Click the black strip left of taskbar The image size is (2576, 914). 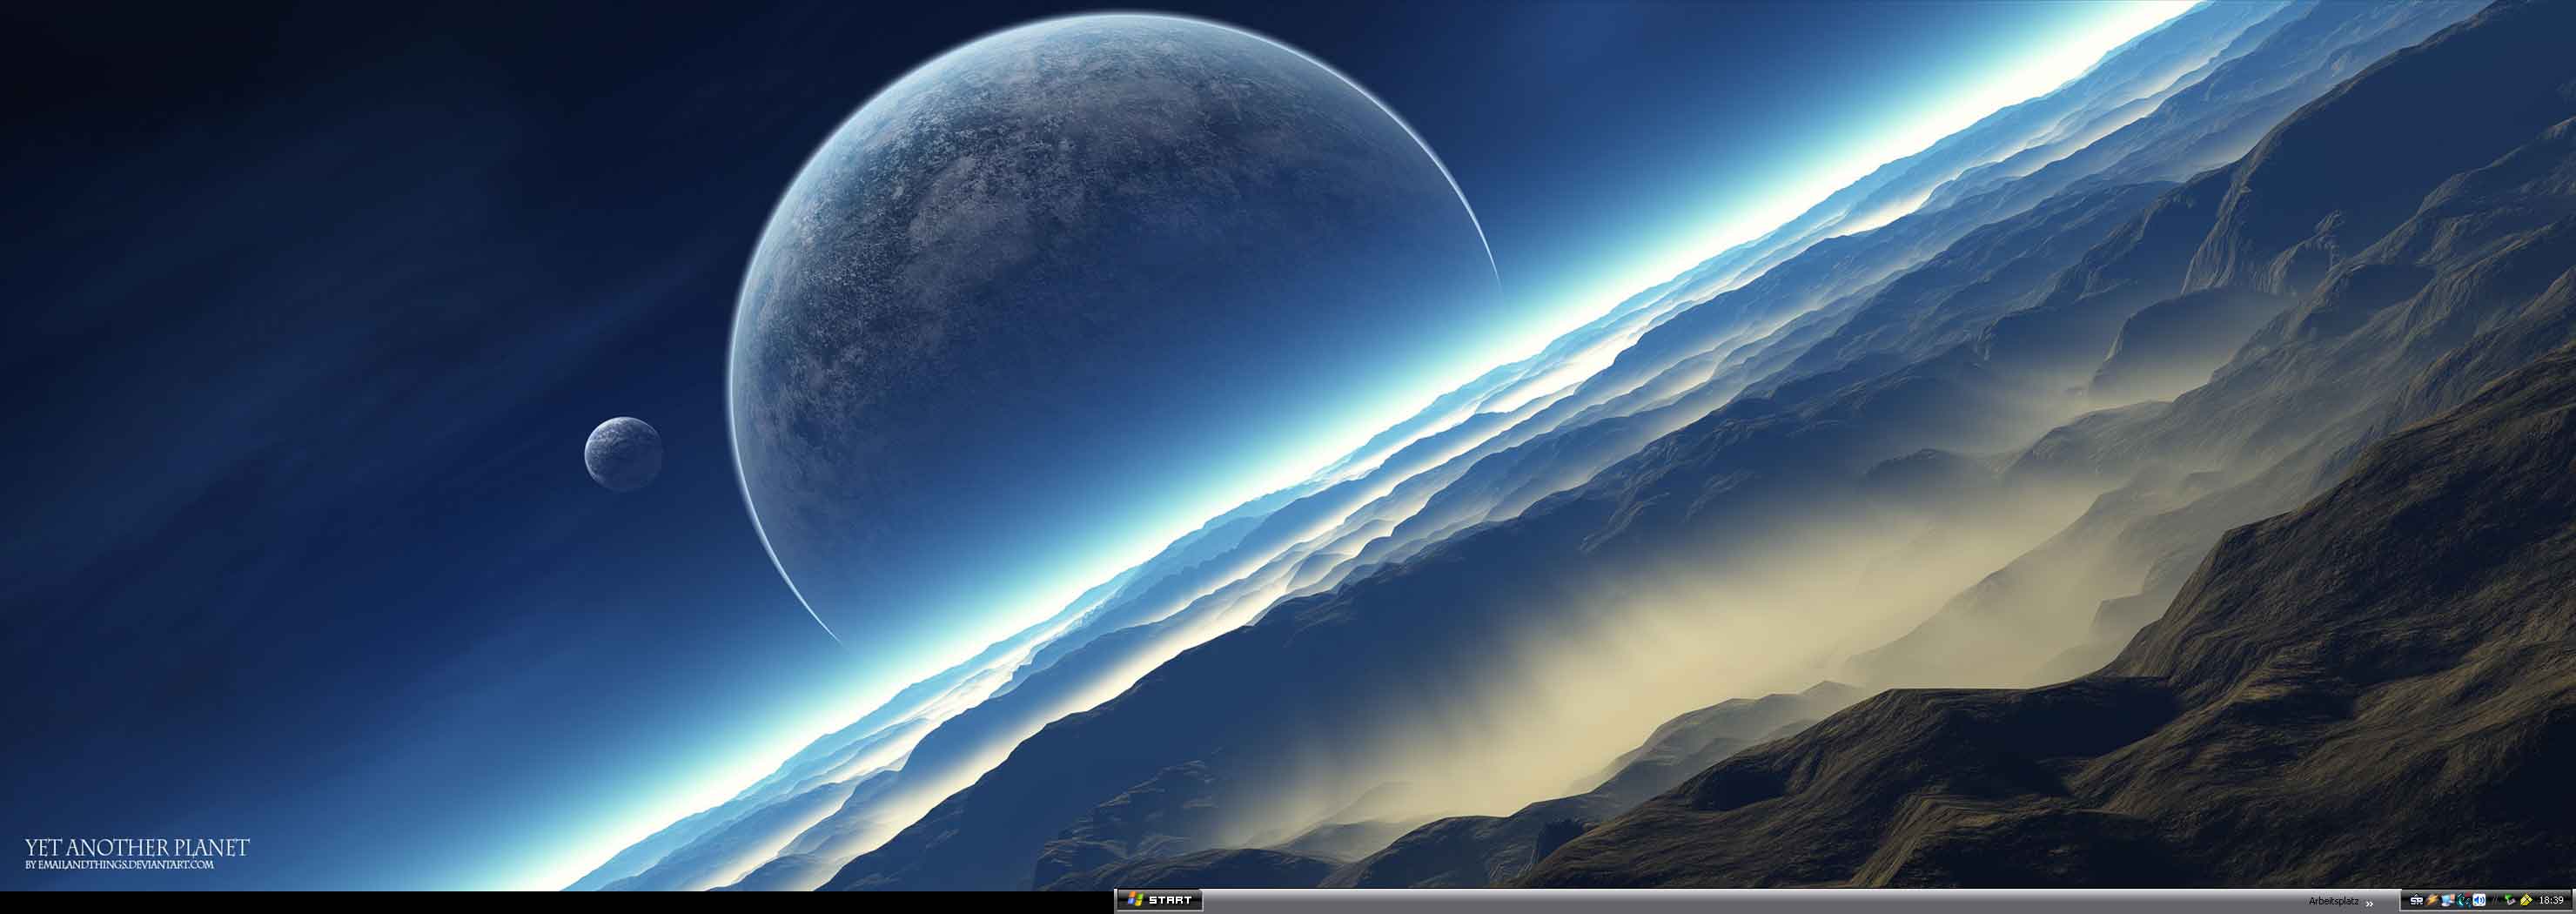(550, 902)
